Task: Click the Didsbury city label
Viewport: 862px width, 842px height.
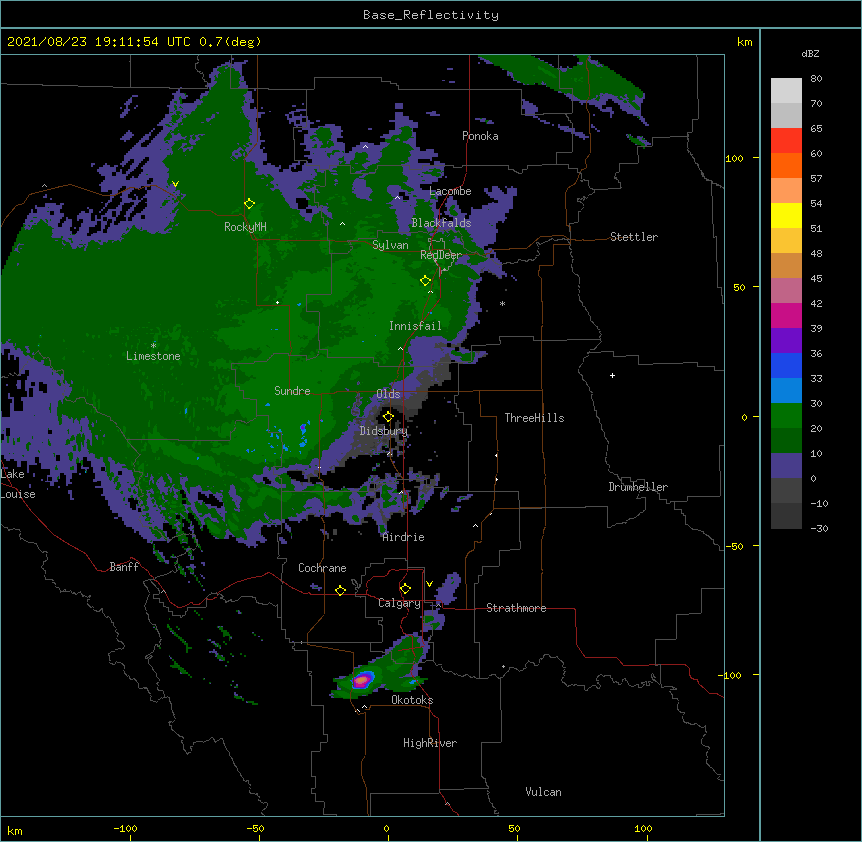Action: point(384,431)
